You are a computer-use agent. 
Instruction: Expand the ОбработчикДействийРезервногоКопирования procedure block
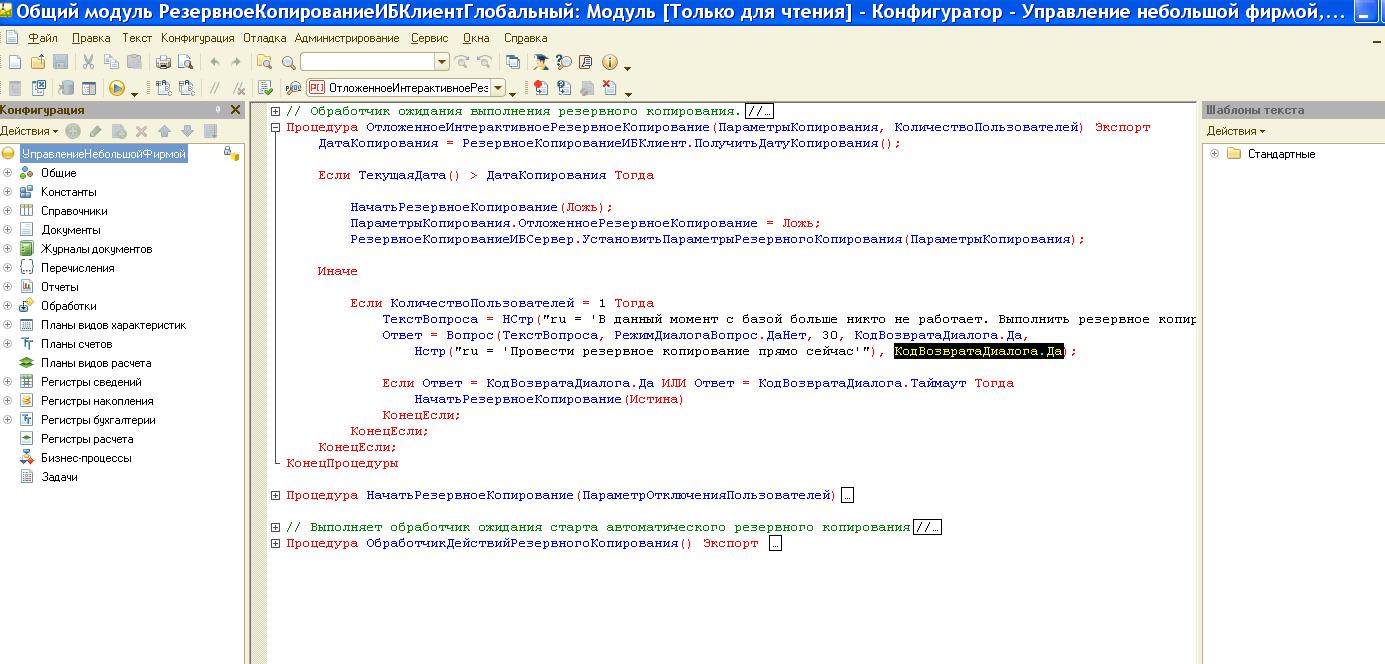(x=276, y=543)
